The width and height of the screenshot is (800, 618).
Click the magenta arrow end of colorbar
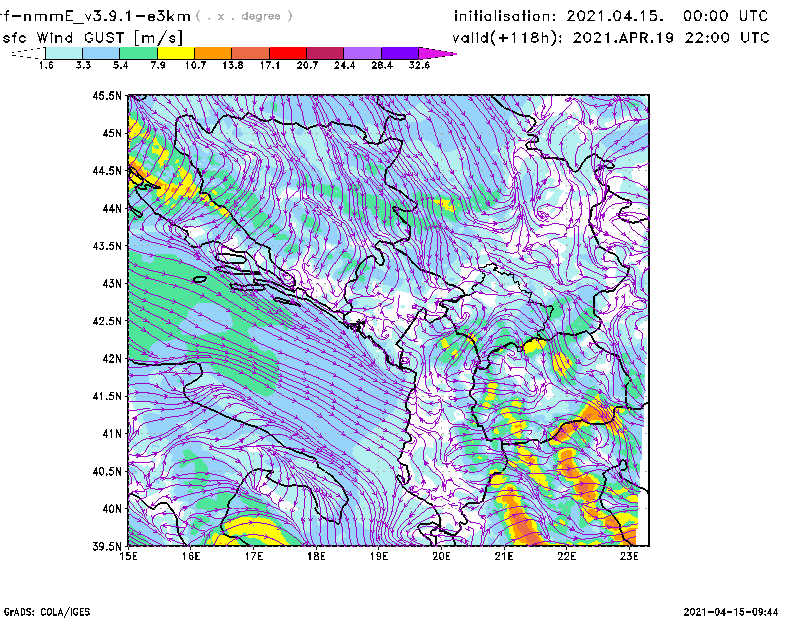pyautogui.click(x=437, y=53)
